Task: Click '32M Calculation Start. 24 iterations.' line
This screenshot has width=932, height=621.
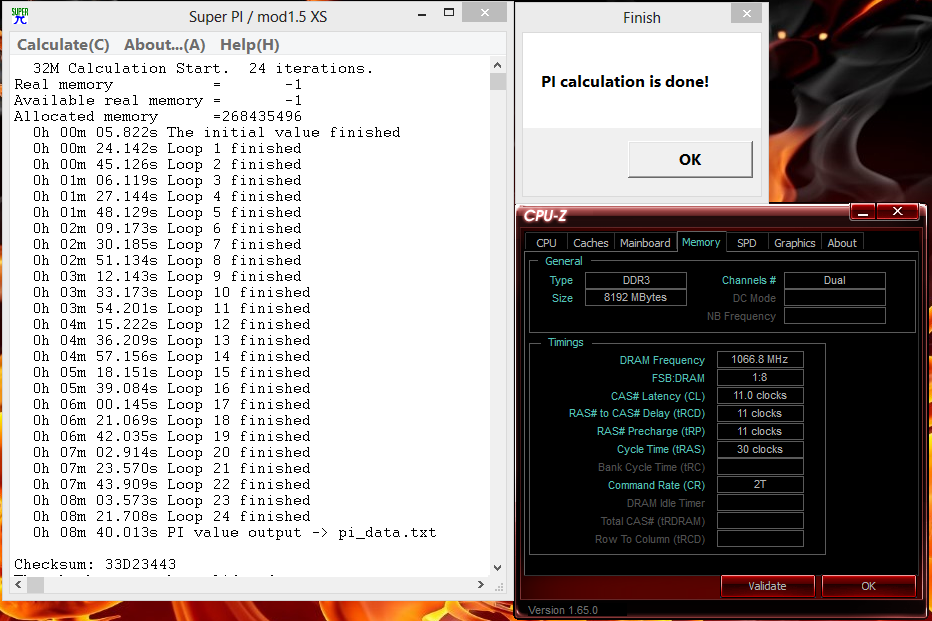Action: [203, 68]
